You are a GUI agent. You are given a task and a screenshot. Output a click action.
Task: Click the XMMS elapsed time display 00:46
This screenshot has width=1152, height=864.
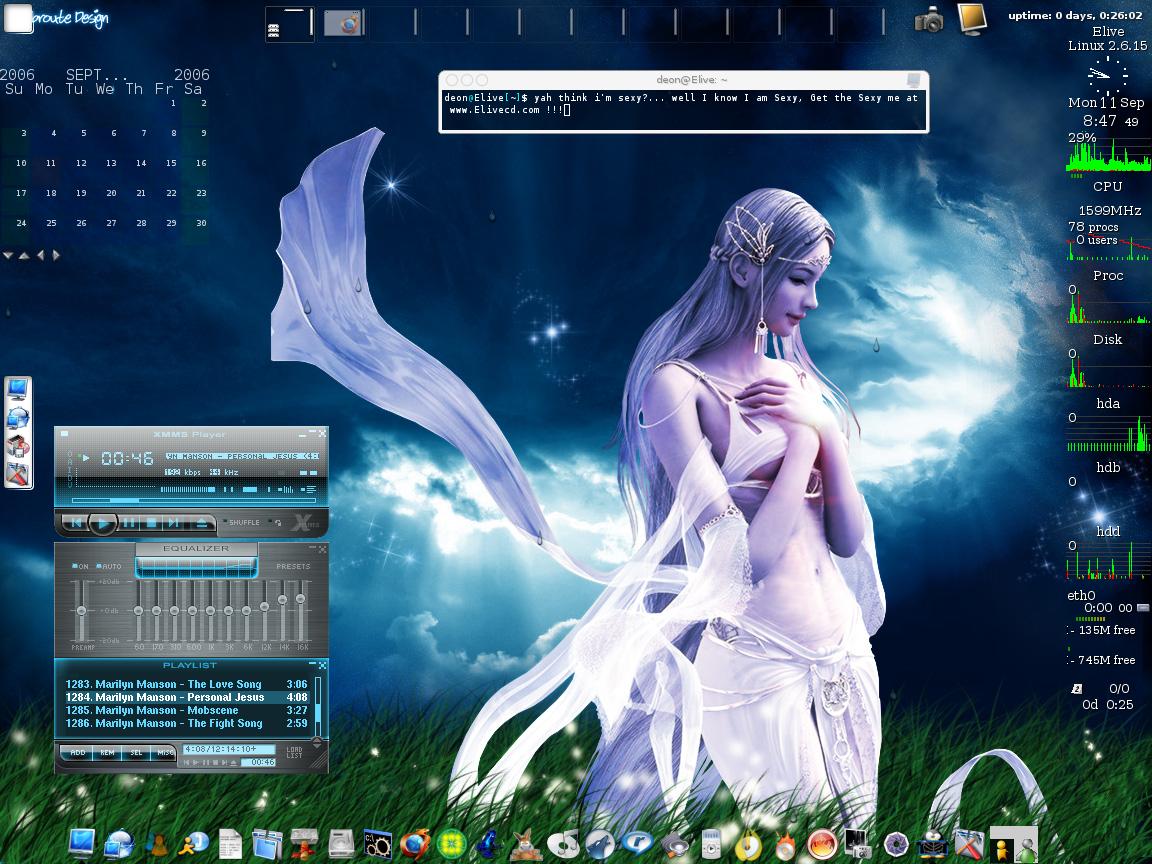coord(127,459)
